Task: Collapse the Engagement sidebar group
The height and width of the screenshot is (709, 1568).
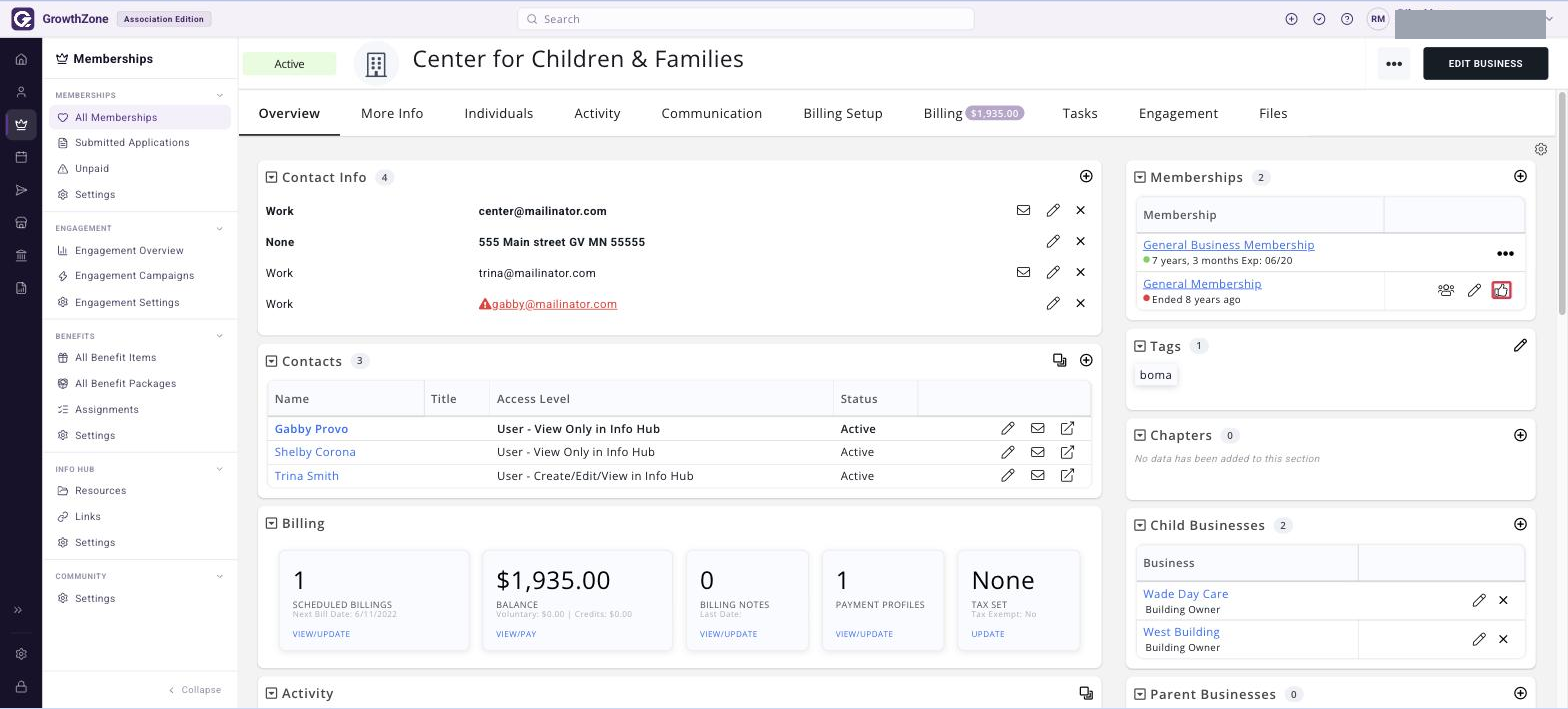Action: (x=220, y=229)
